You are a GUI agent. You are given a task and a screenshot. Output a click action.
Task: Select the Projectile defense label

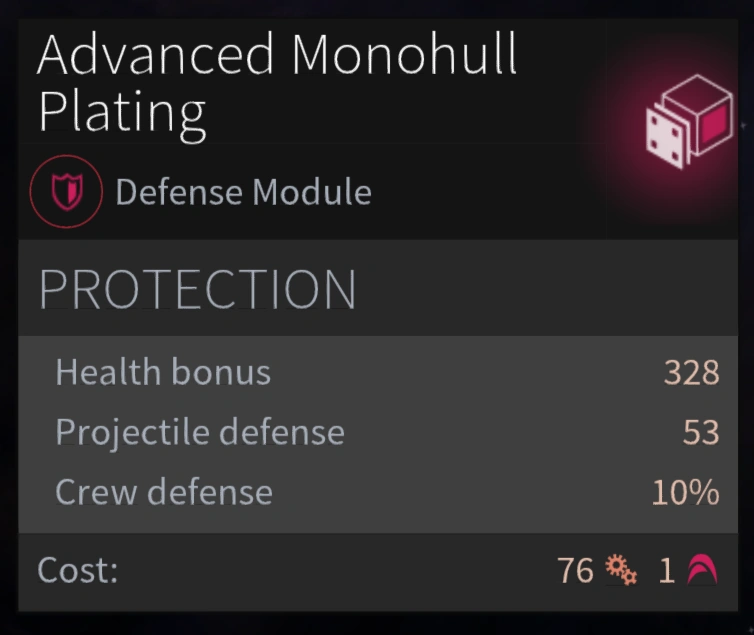pyautogui.click(x=200, y=432)
